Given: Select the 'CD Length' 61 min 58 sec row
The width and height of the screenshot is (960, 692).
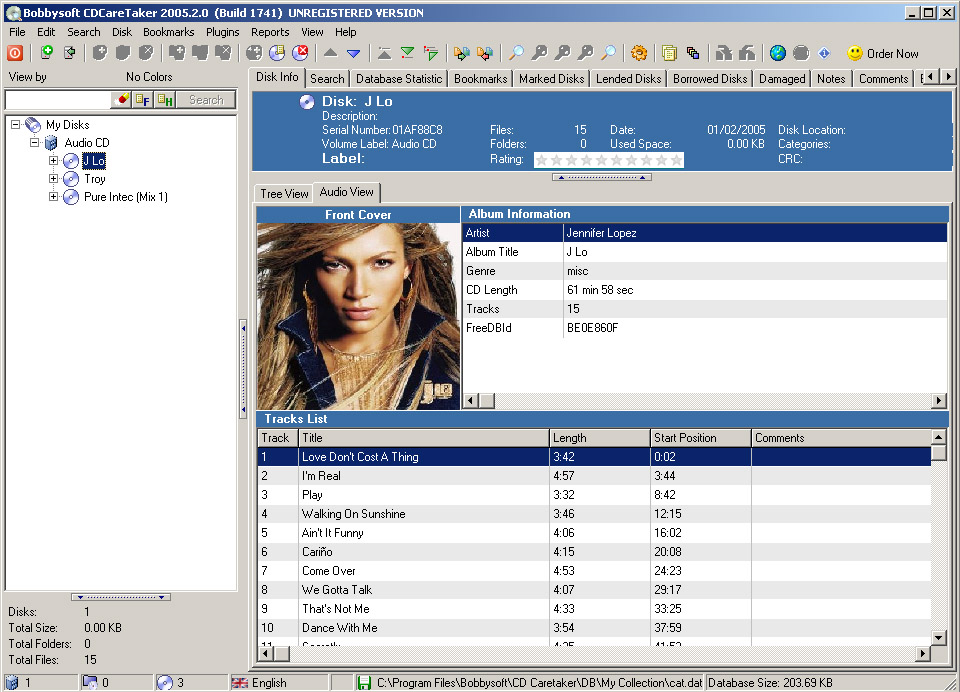Looking at the screenshot, I should tap(705, 290).
